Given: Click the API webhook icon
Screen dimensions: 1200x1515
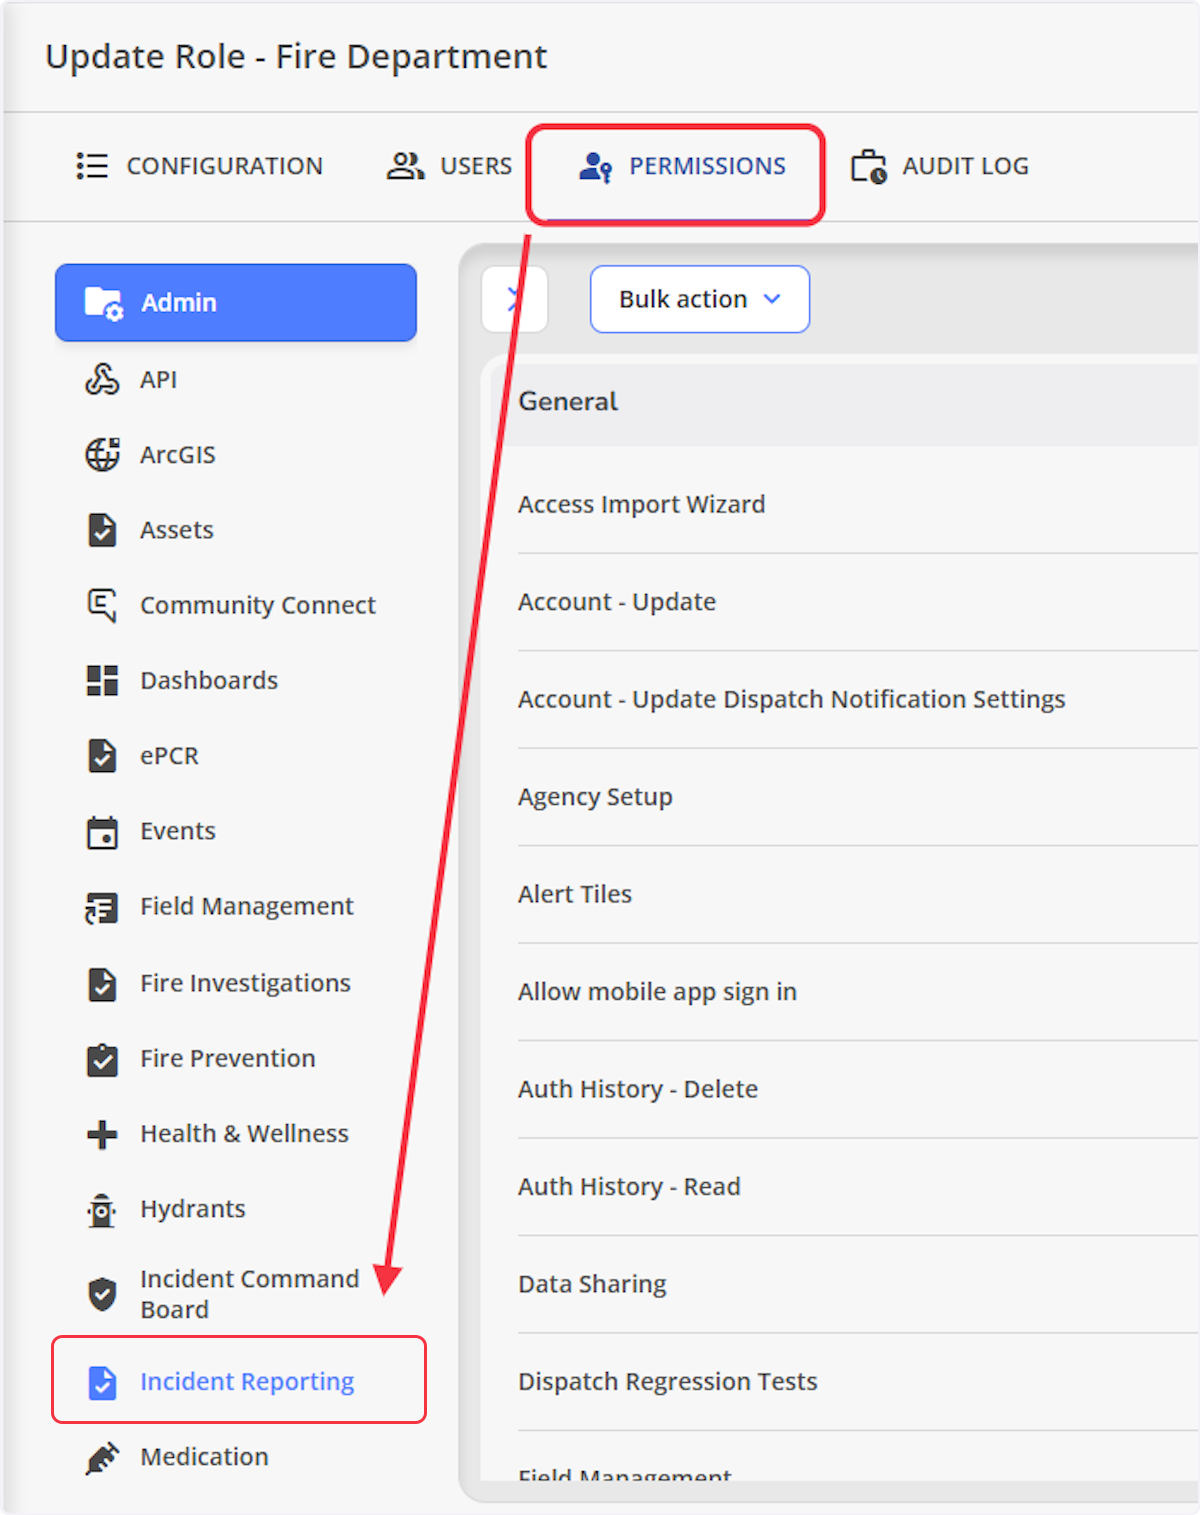Looking at the screenshot, I should [102, 380].
